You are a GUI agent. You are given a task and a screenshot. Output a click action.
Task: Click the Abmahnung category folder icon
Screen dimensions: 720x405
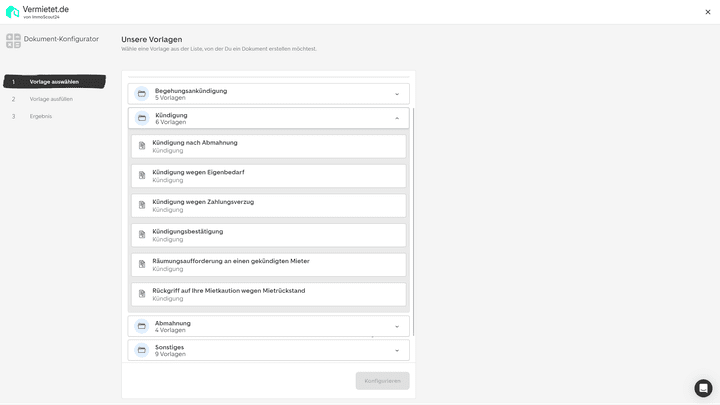142,326
